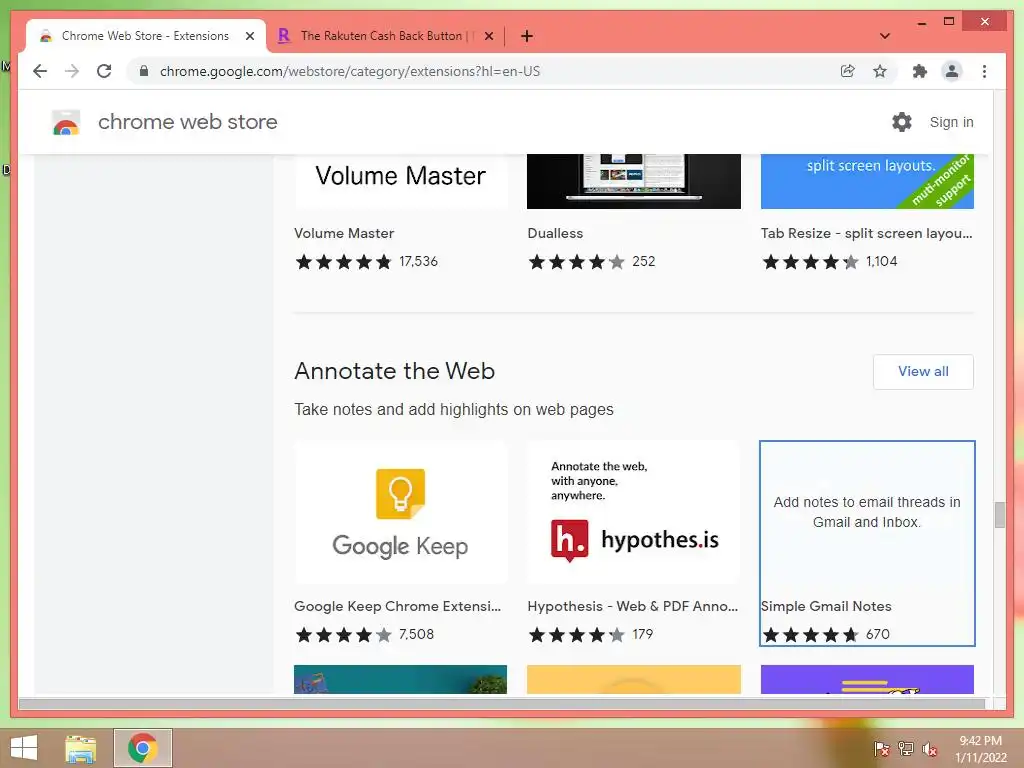1024x768 pixels.
Task: Click the Hypothesis - Web & PDF Annotation title
Action: [633, 606]
